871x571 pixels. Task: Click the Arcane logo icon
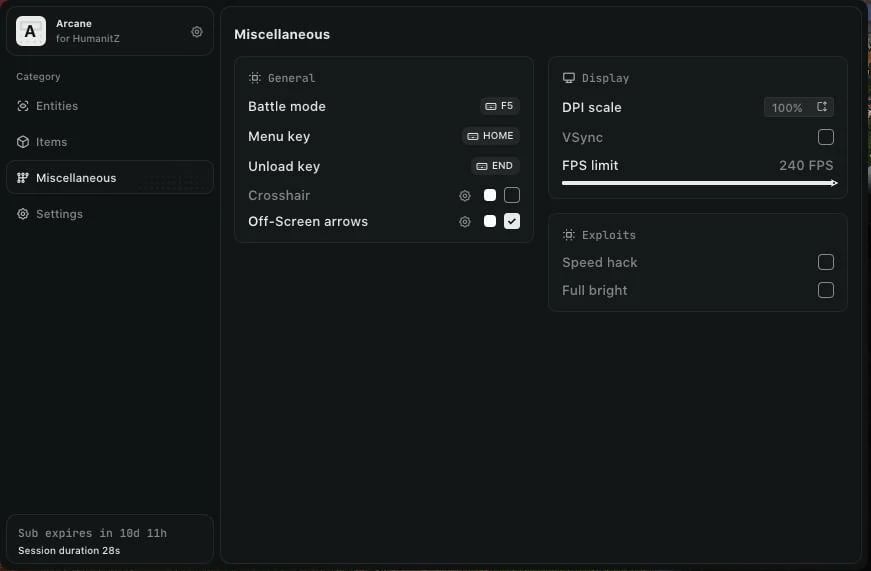coord(31,31)
